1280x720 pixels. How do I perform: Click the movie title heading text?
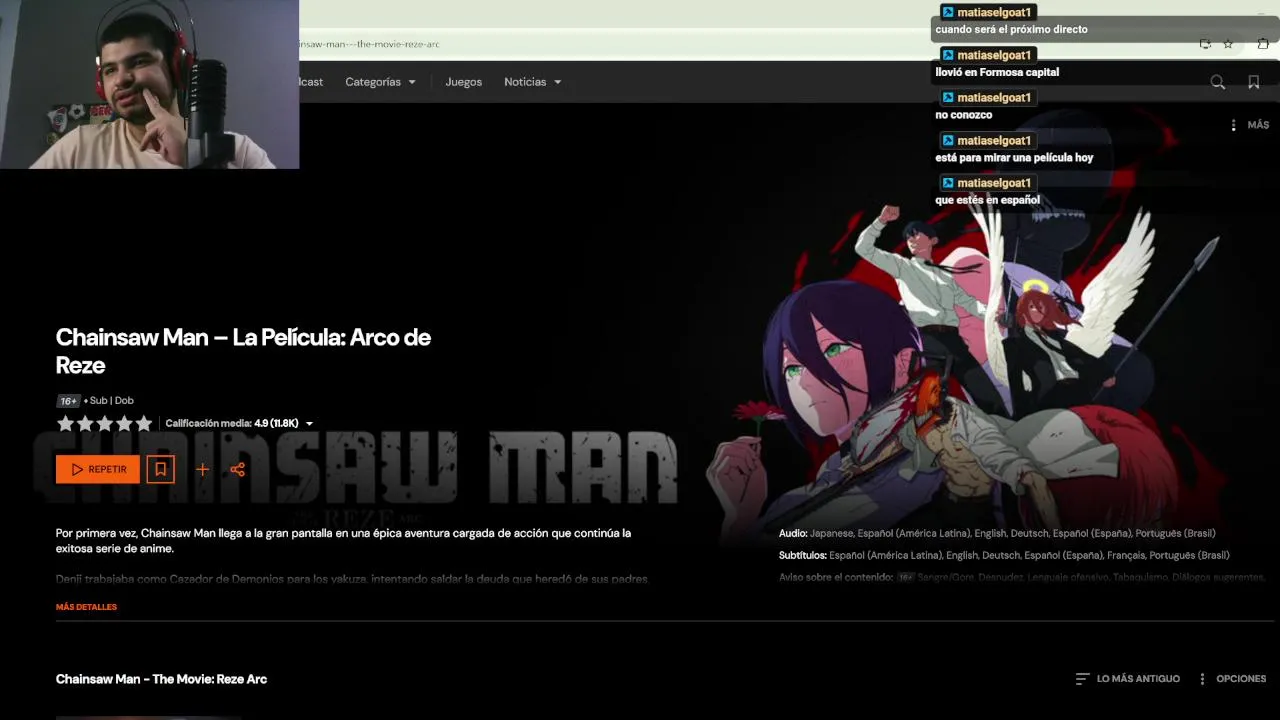[x=243, y=351]
